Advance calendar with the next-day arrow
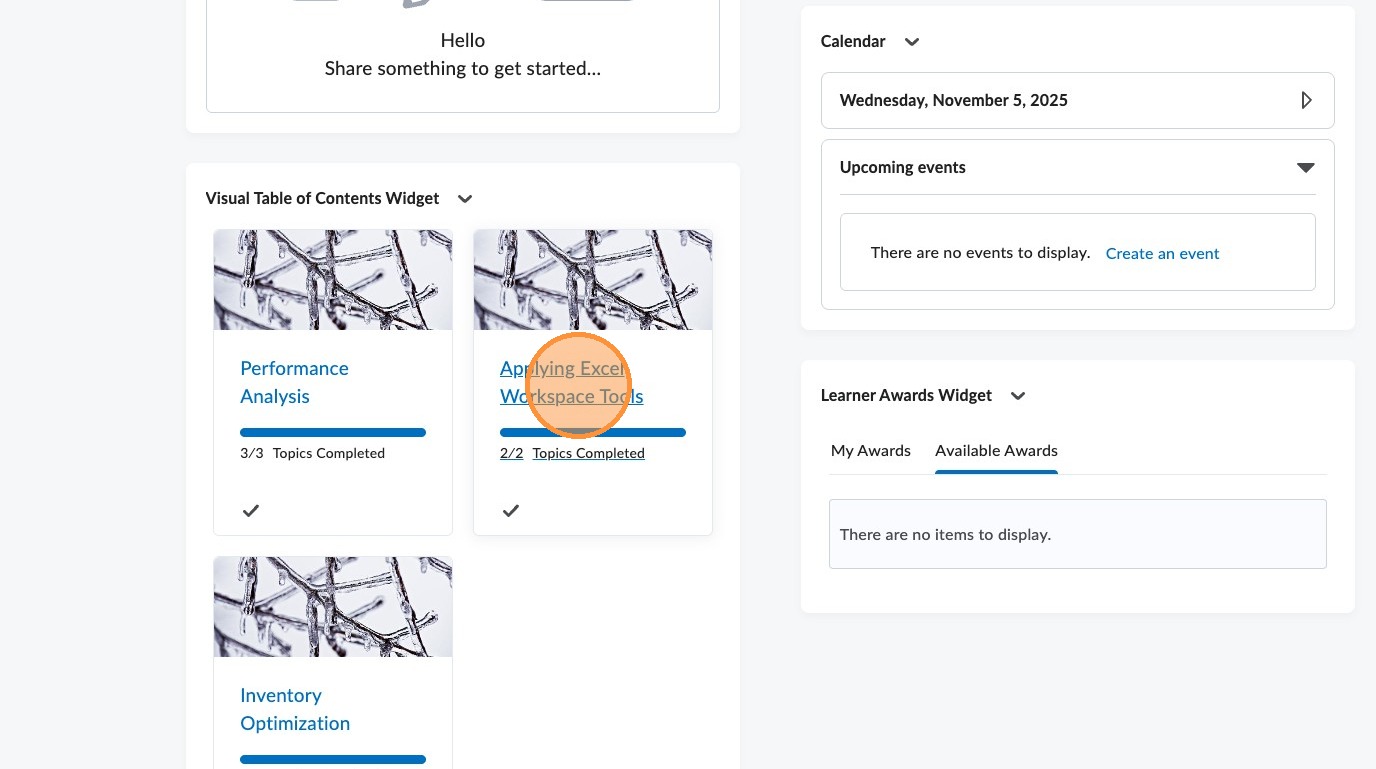 tap(1306, 100)
